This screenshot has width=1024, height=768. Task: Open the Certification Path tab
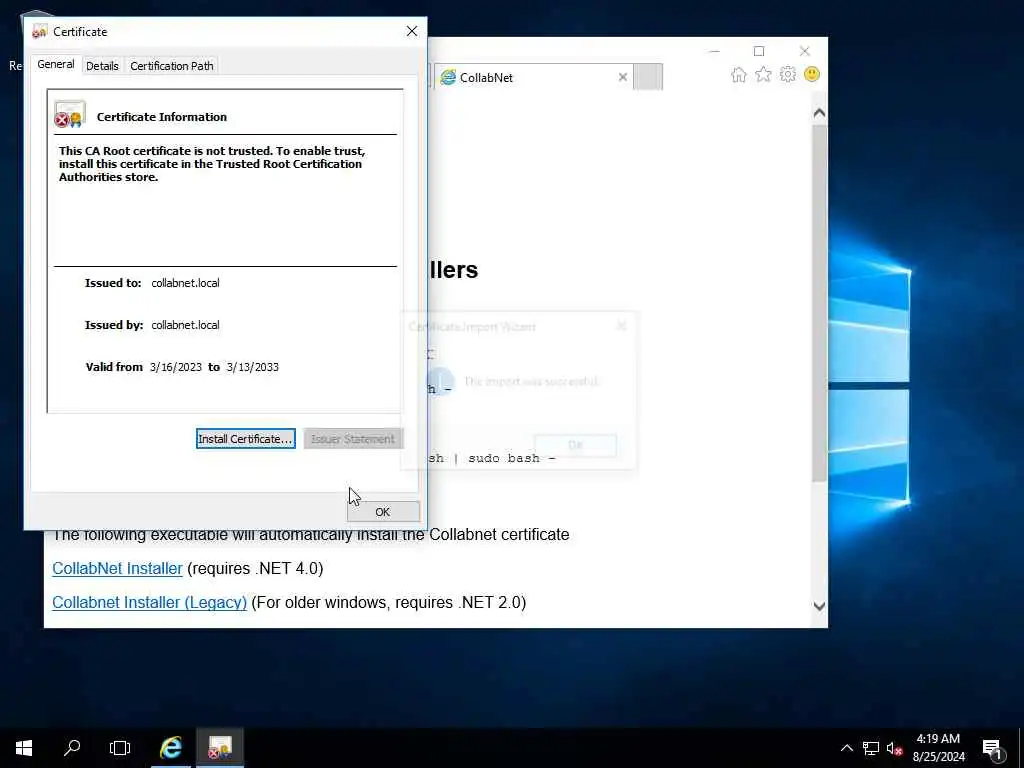coord(172,66)
